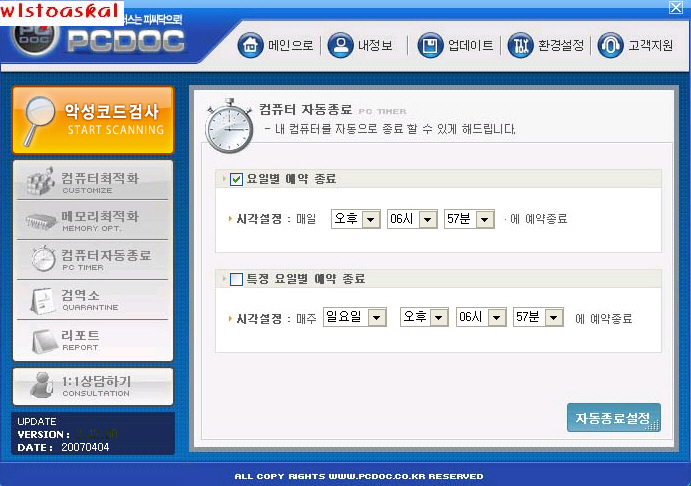Screen dimensions: 691x486
Task: Click the home icon for 메인으로
Action: pos(250,45)
